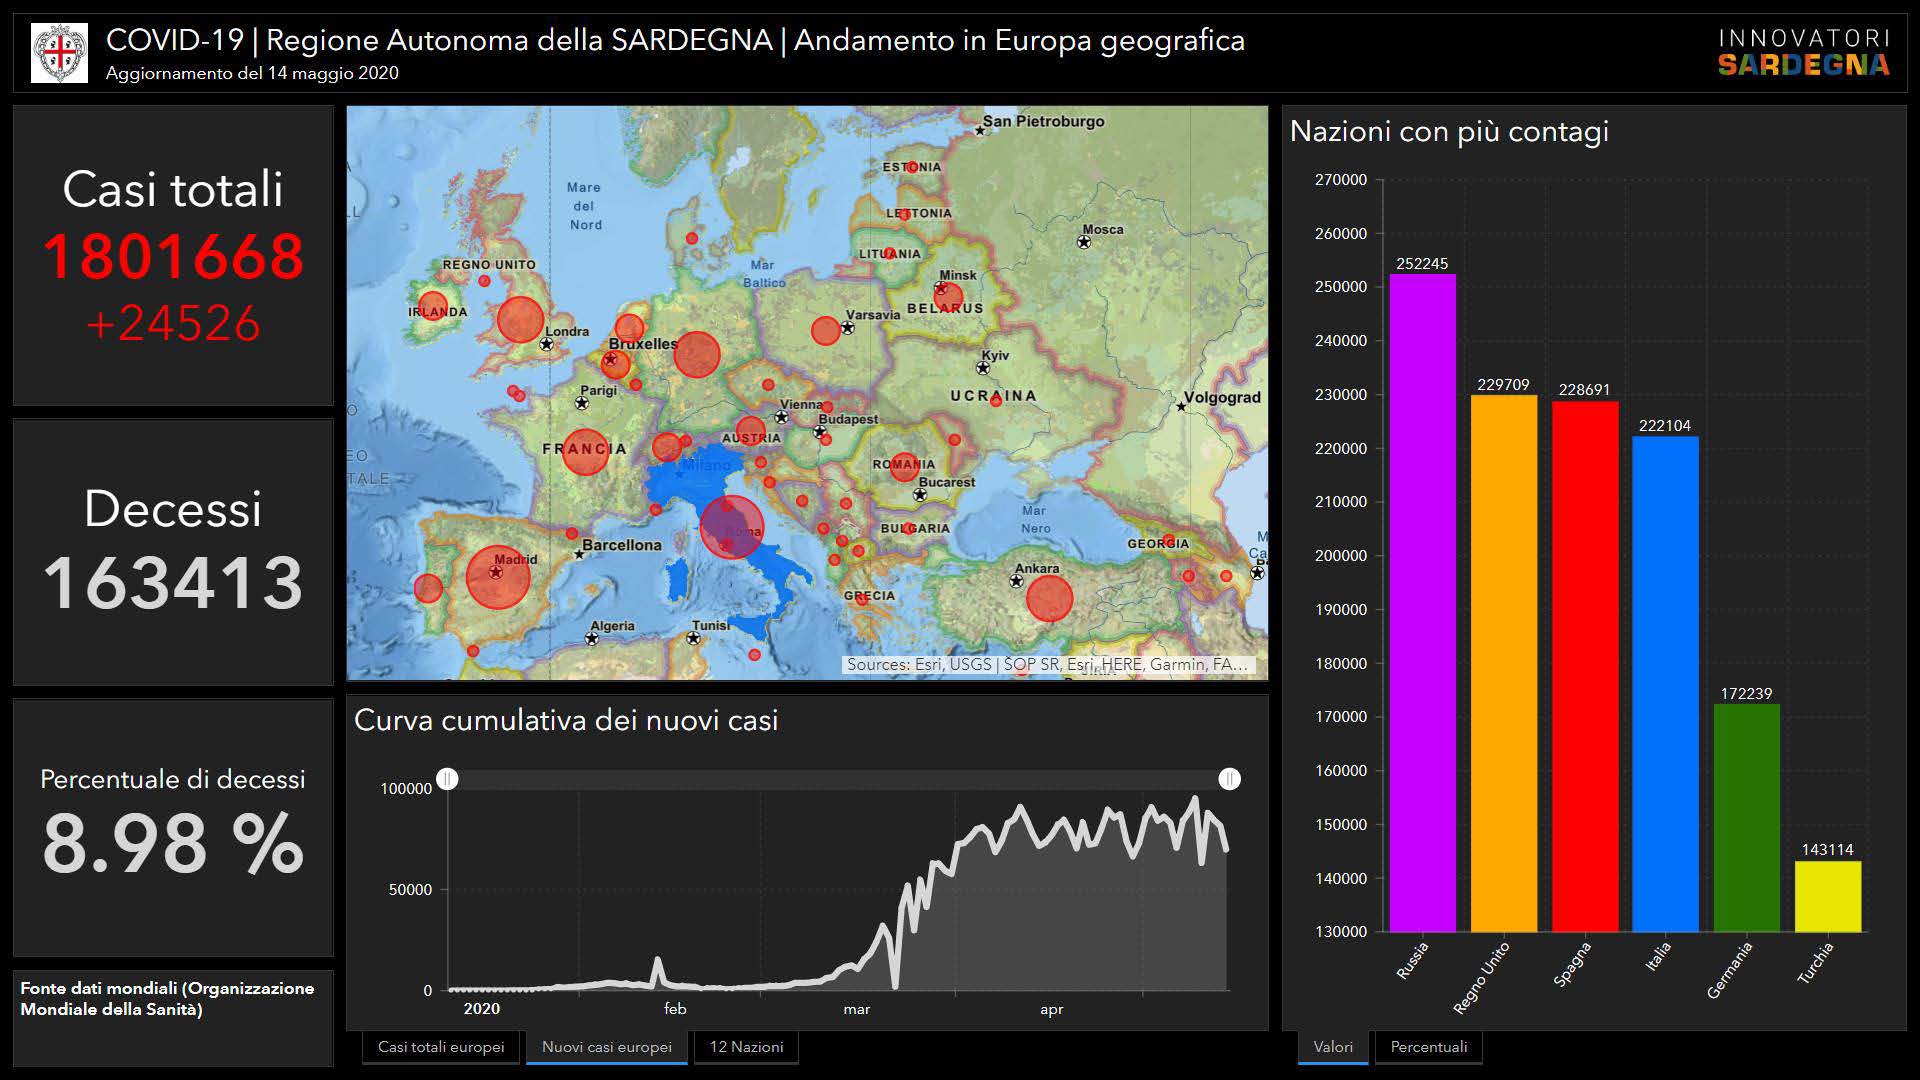Click the Sardegna region crest logo
Viewport: 1920px width, 1080px height.
click(x=60, y=53)
